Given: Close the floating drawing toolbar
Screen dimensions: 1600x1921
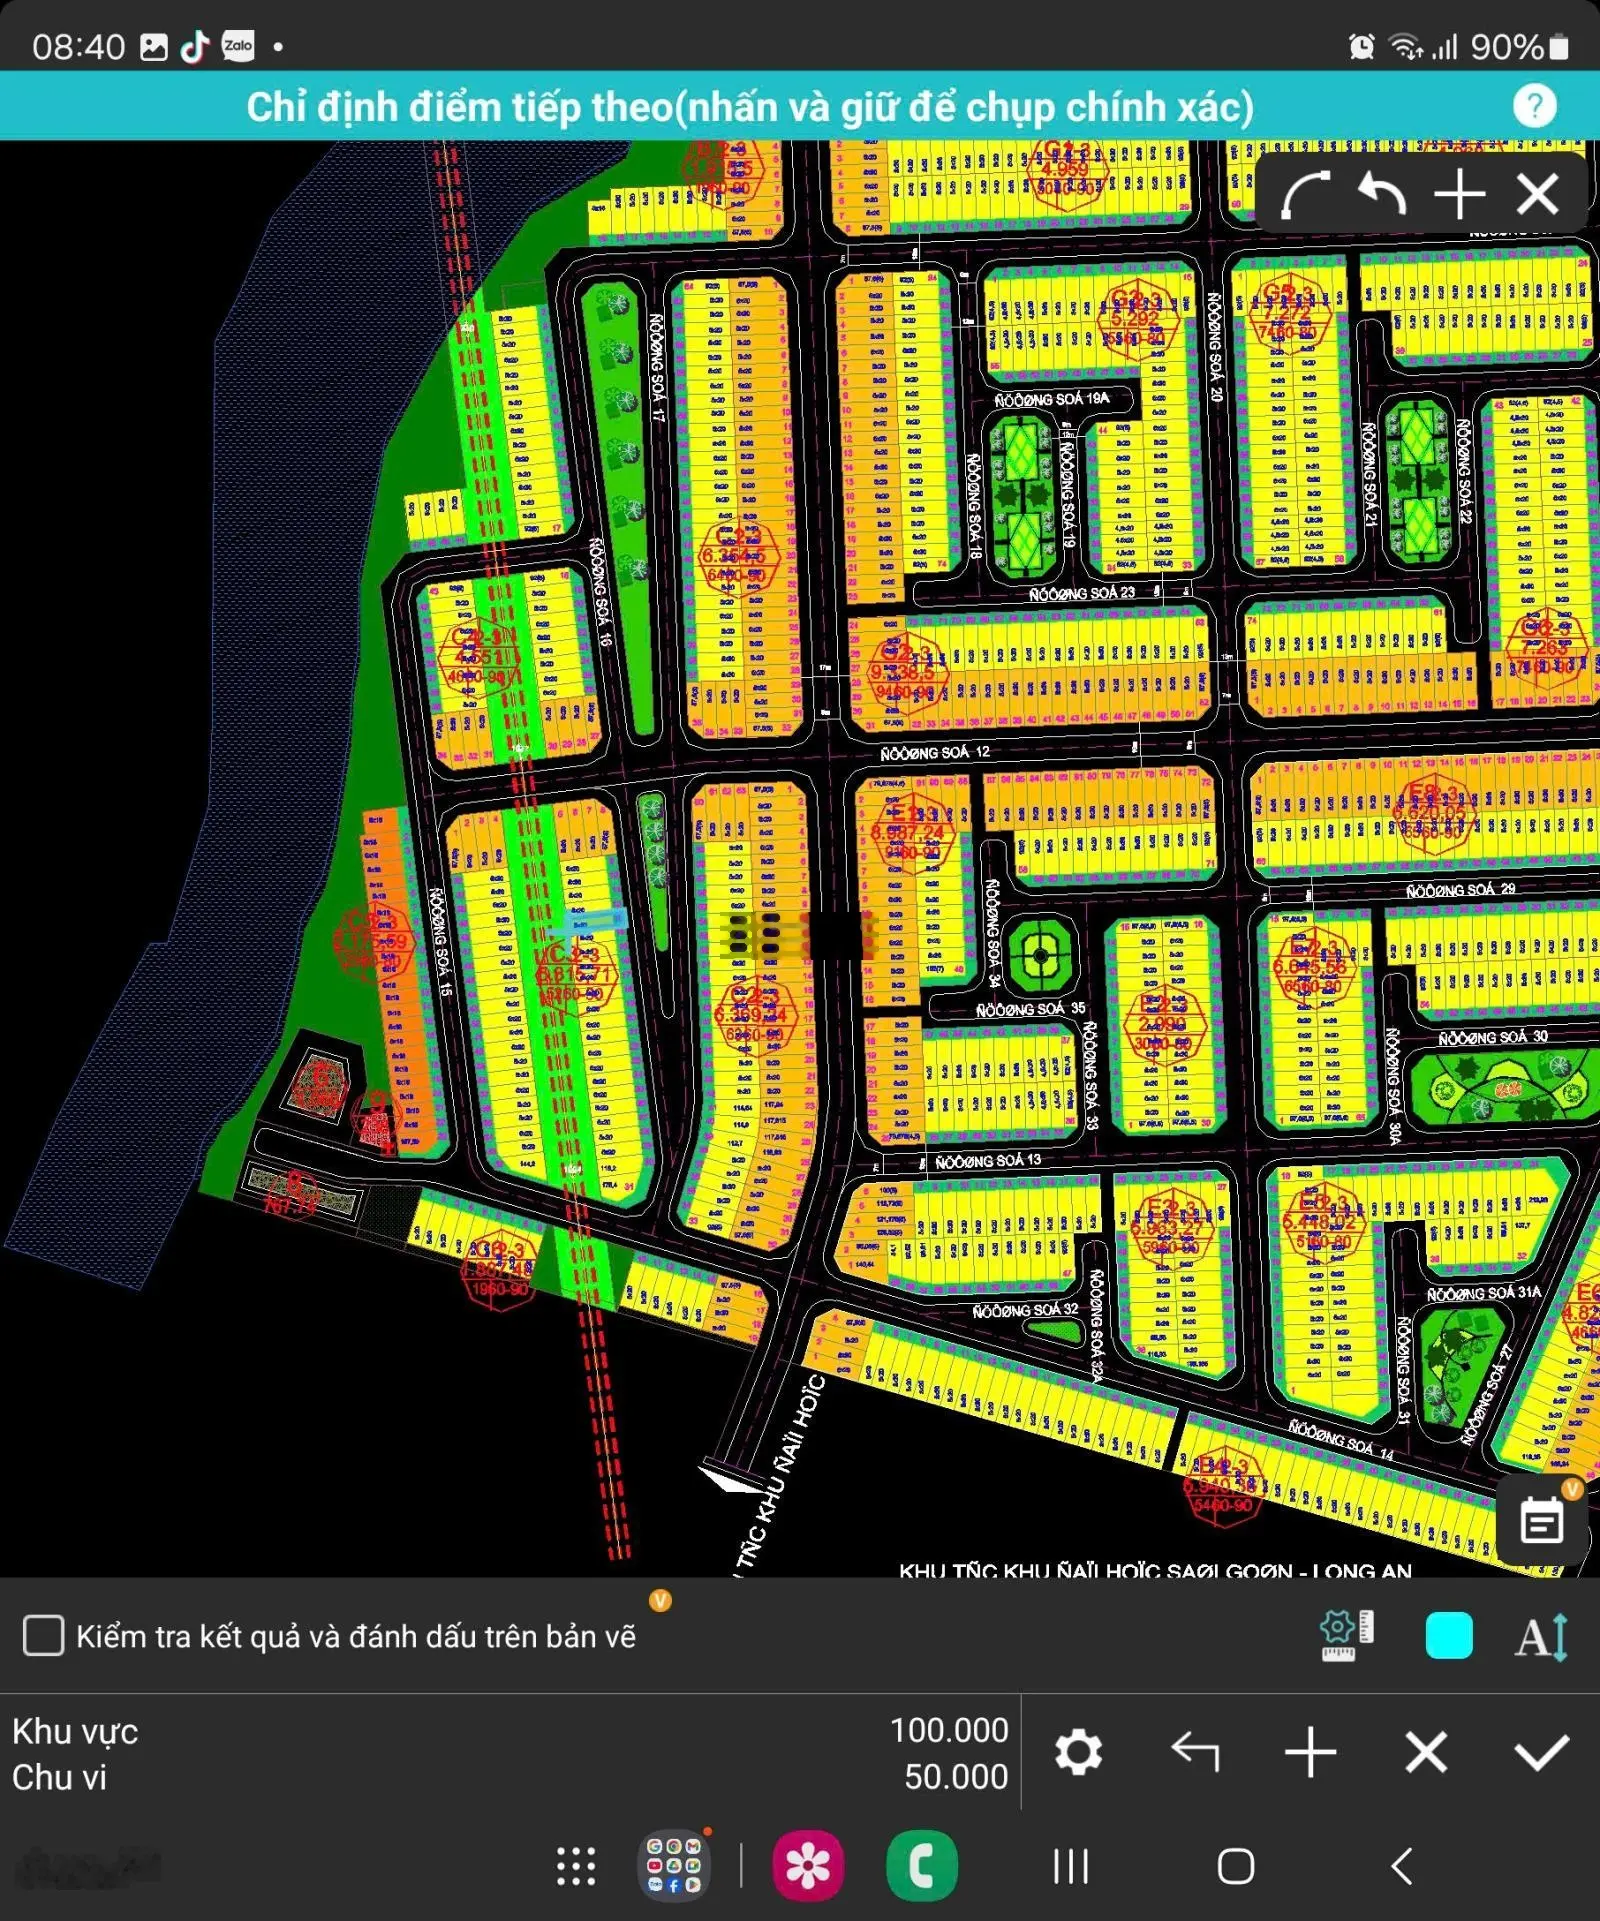Looking at the screenshot, I should coord(1537,194).
